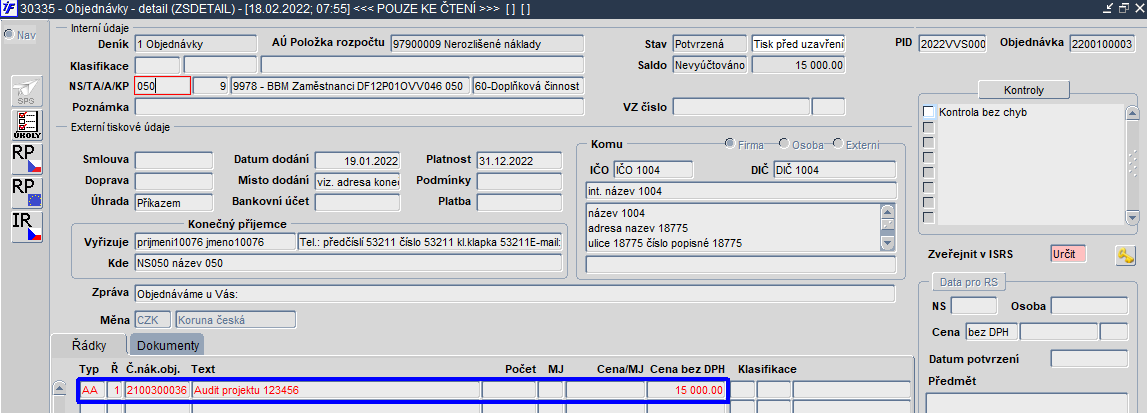Image resolution: width=1147 pixels, height=413 pixels.
Task: Click the Datum dodání field 19.01.2022
Action: (357, 161)
